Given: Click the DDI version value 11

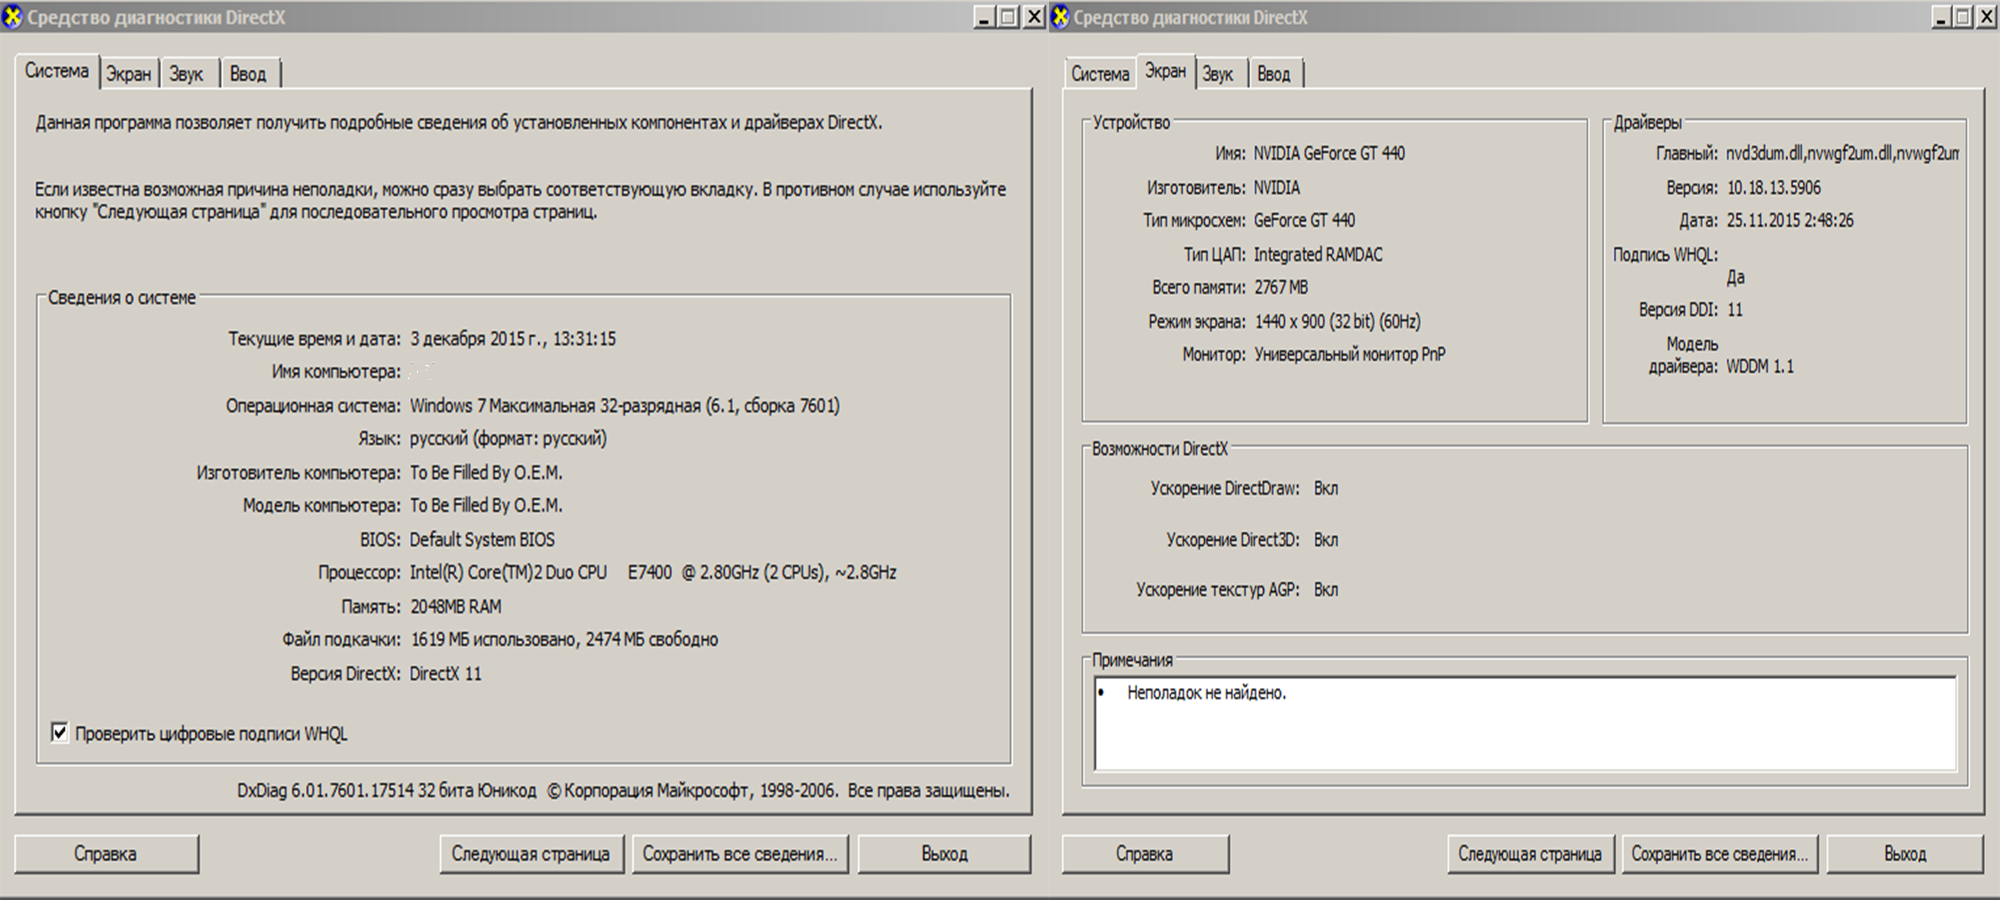Looking at the screenshot, I should [1735, 311].
